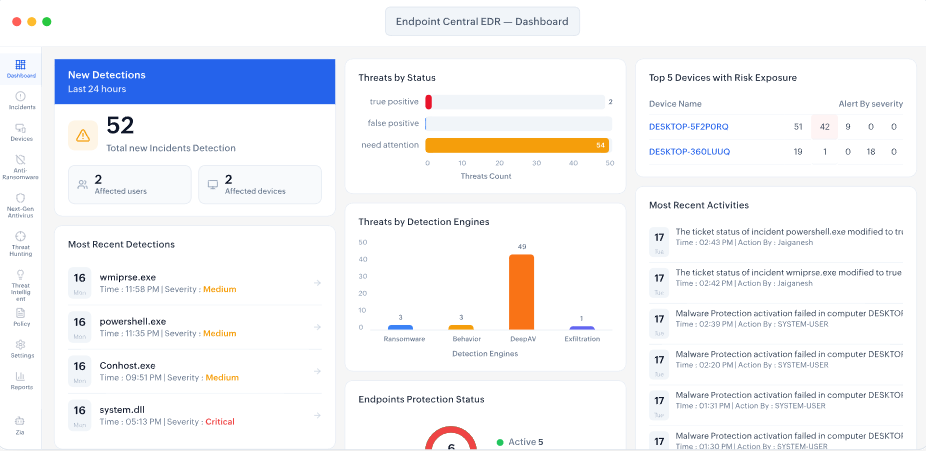Image resolution: width=926 pixels, height=451 pixels.
Task: Open Threat Intelligence bulb icon
Action: point(21,274)
